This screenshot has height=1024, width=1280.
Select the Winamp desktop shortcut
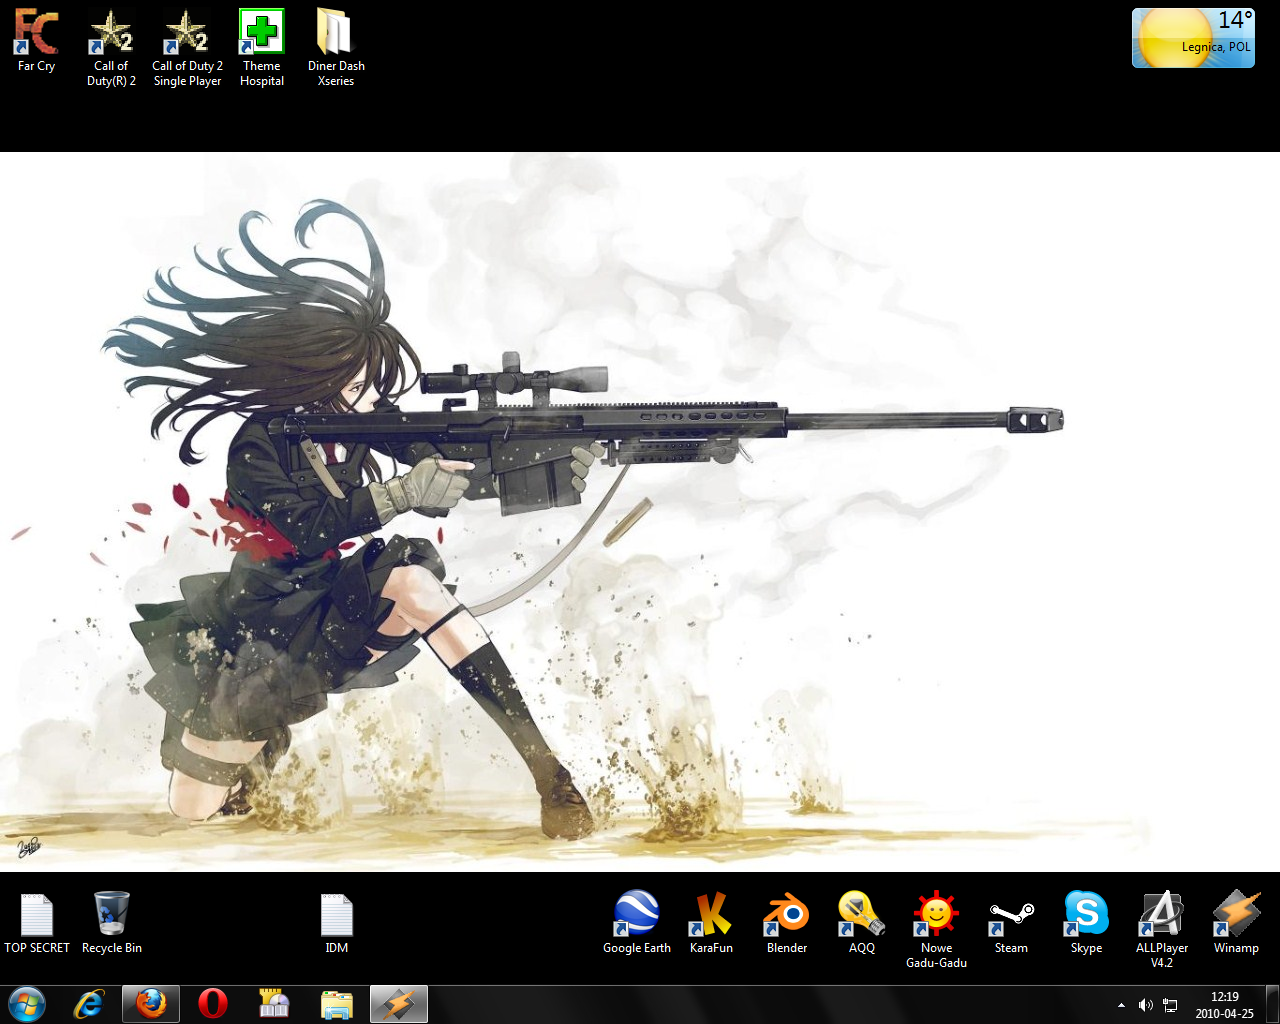tap(1237, 923)
